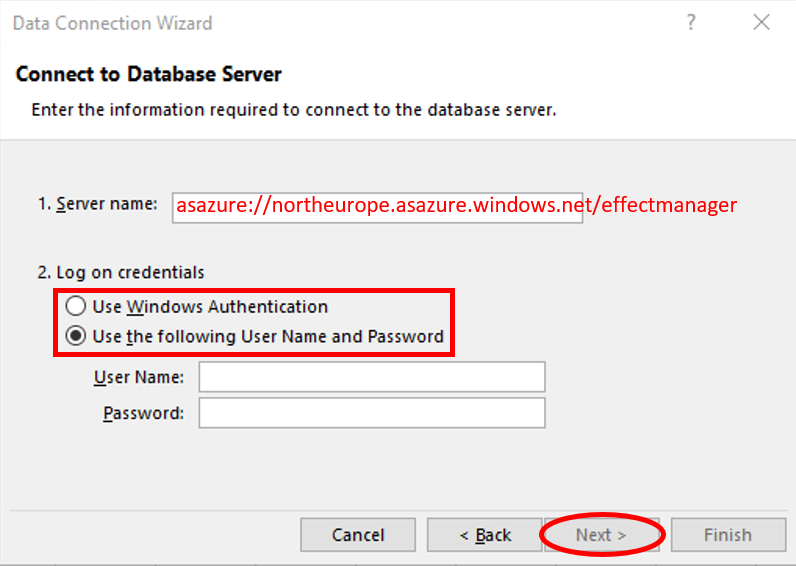The width and height of the screenshot is (796, 566).
Task: Focus the Server name input box
Action: pos(377,206)
